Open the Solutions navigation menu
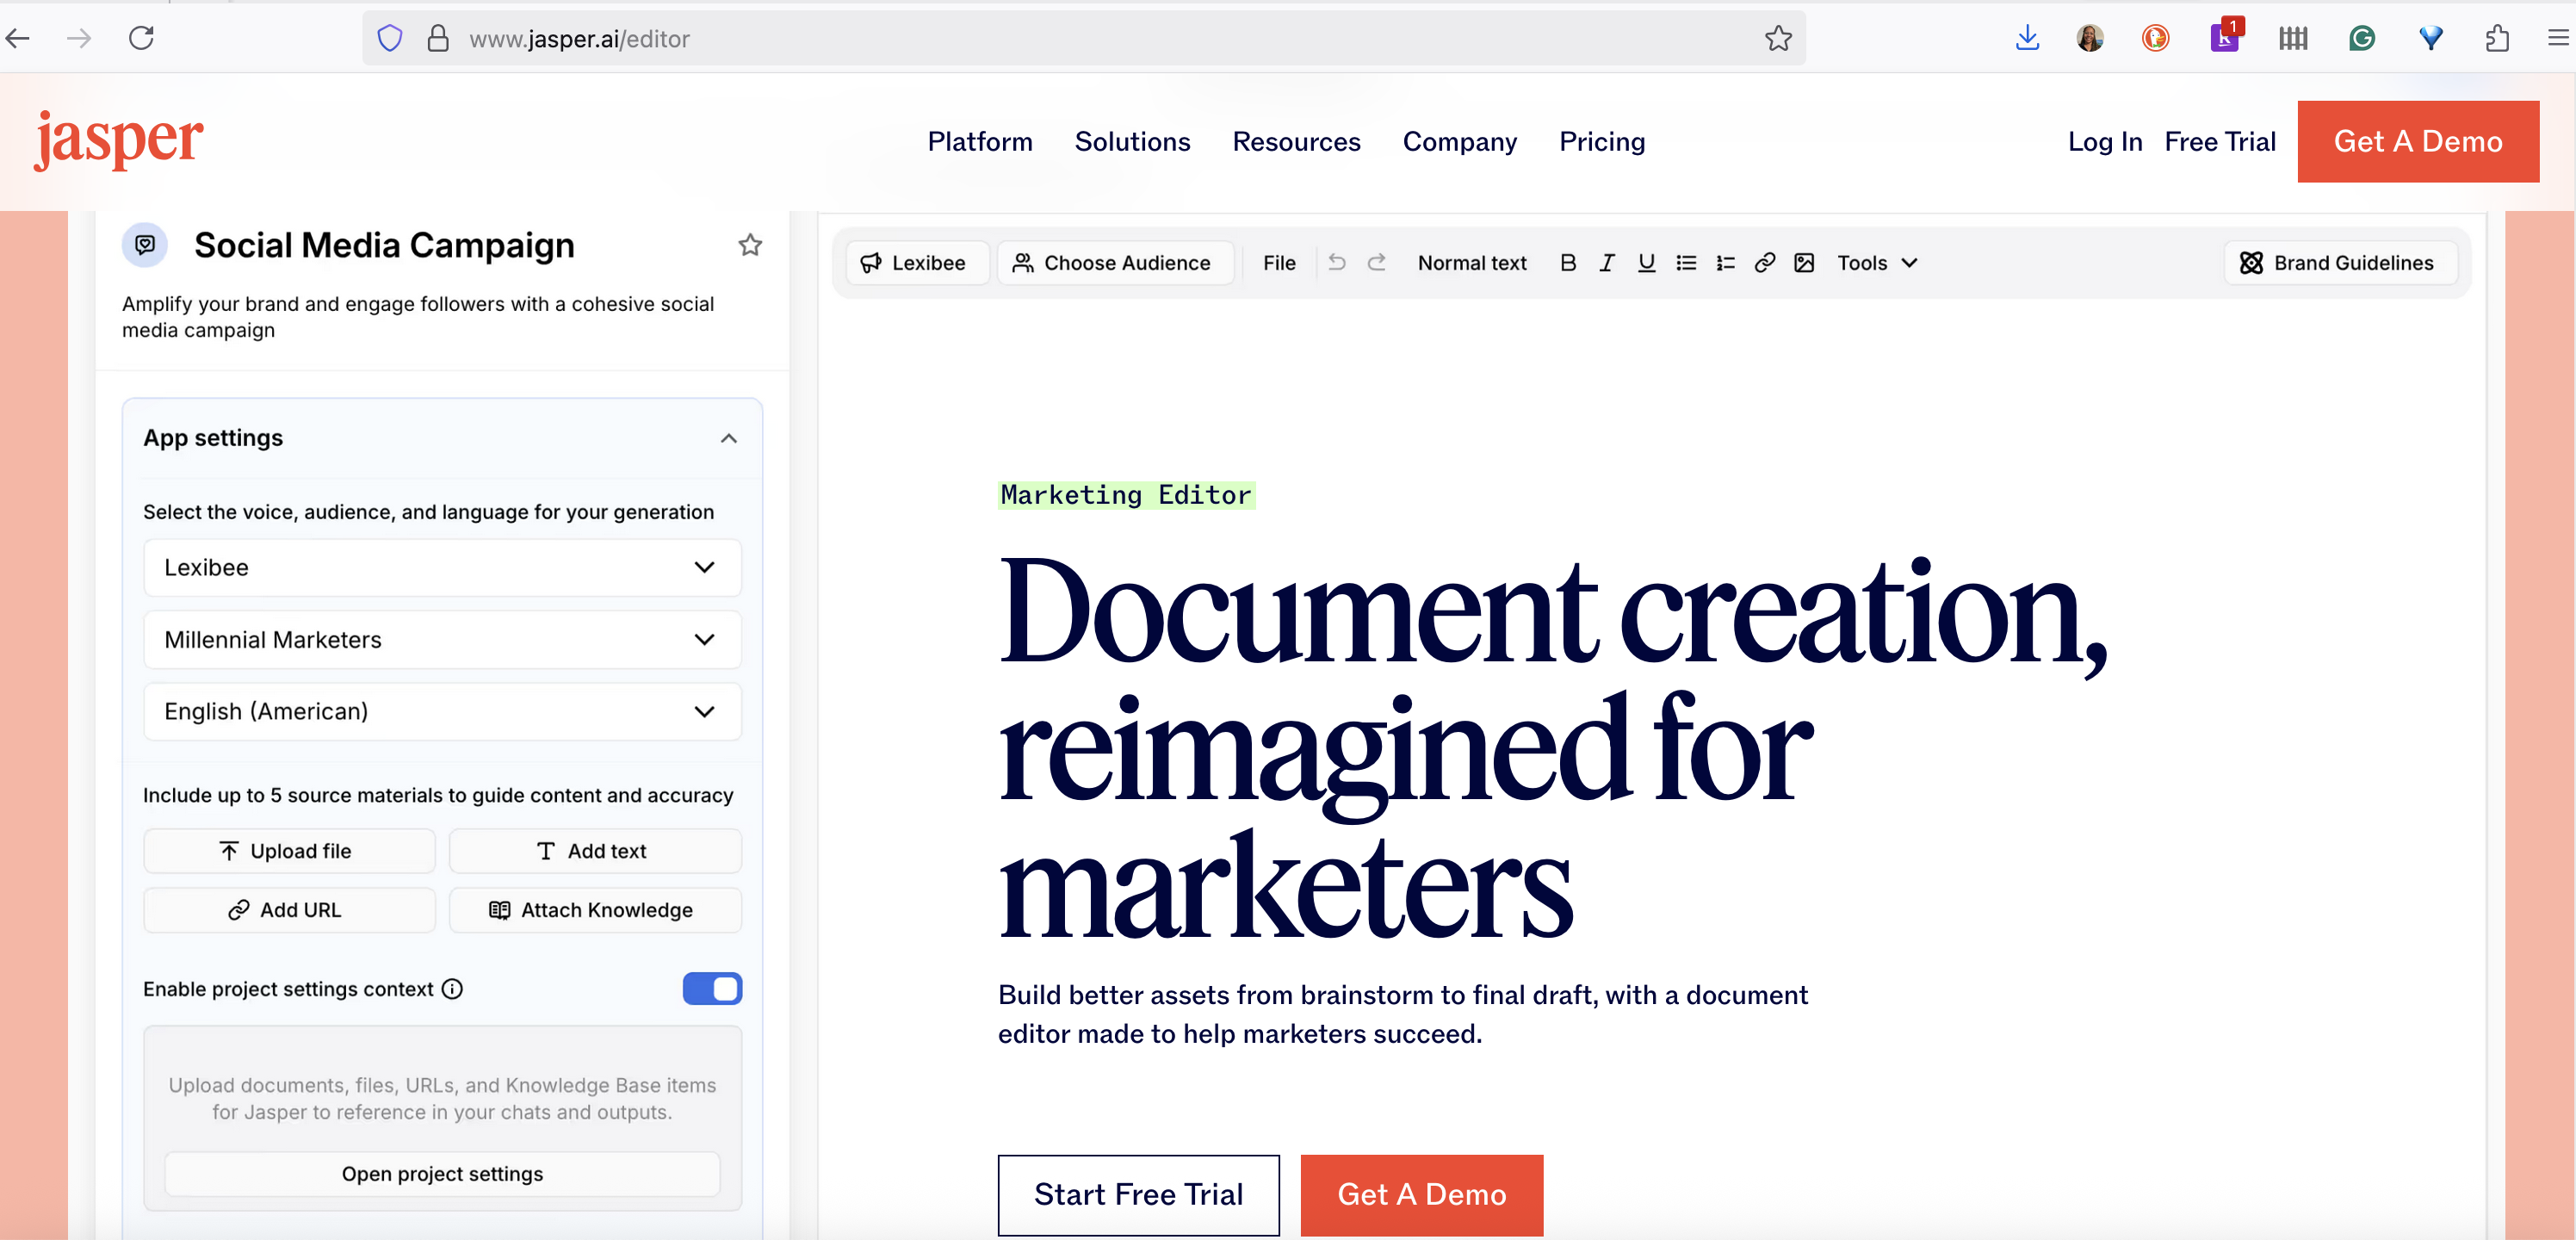The height and width of the screenshot is (1240, 2576). pyautogui.click(x=1132, y=142)
